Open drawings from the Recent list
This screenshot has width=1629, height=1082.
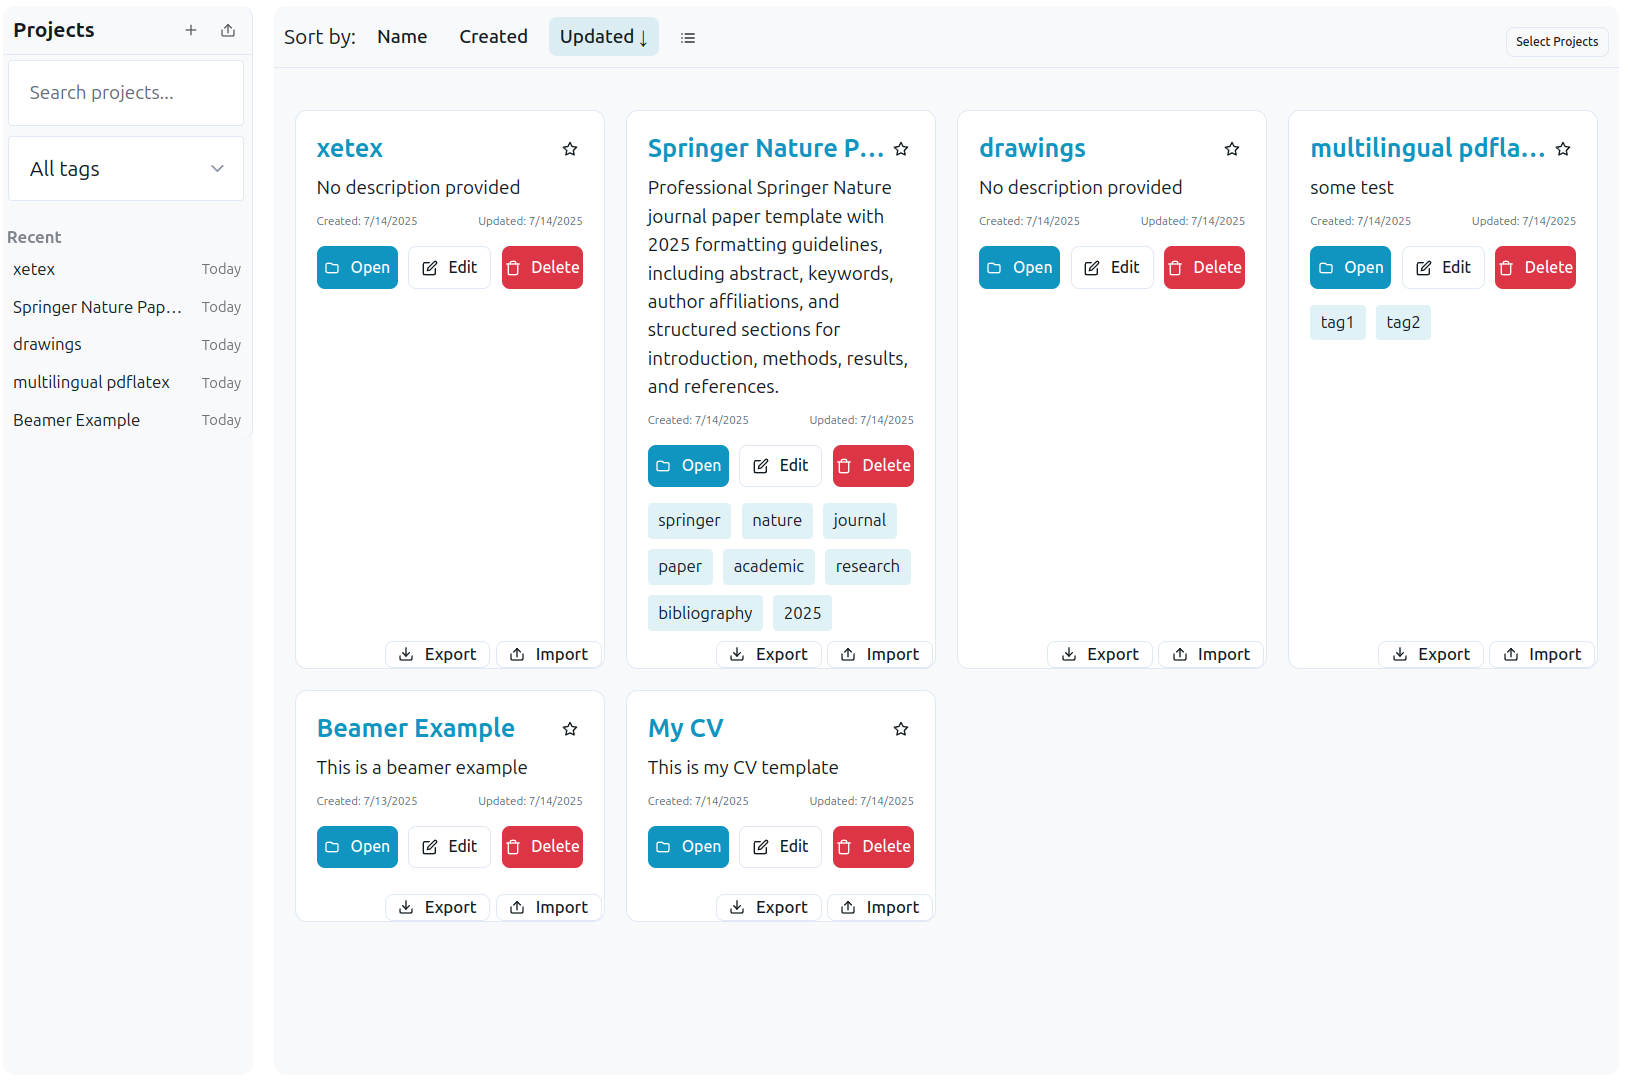[127, 344]
